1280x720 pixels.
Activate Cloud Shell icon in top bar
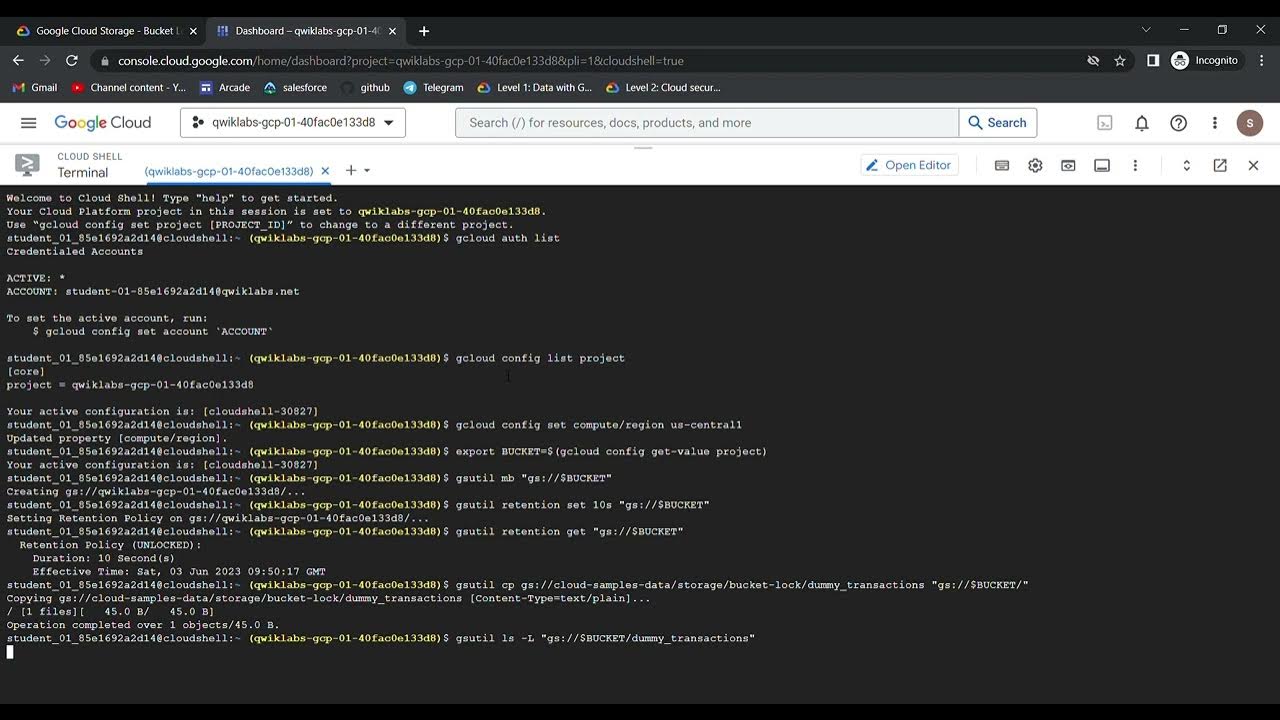coord(1105,123)
